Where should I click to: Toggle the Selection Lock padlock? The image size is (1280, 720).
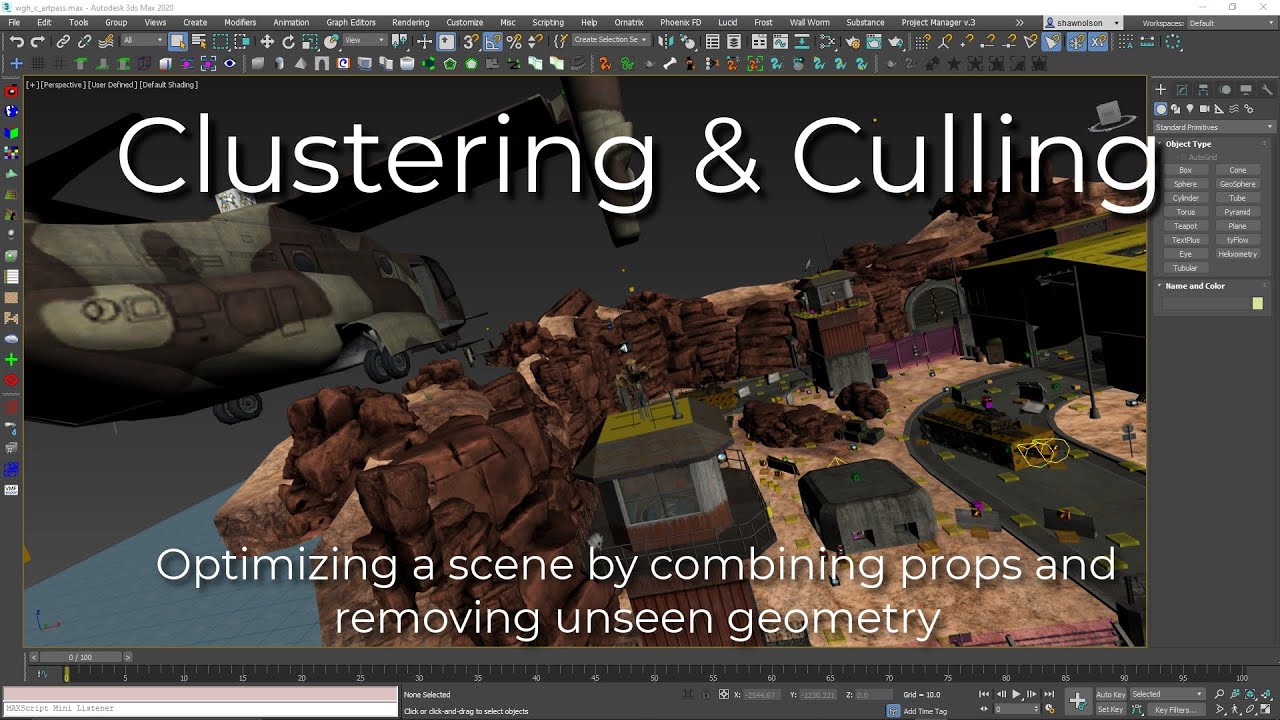[x=705, y=694]
